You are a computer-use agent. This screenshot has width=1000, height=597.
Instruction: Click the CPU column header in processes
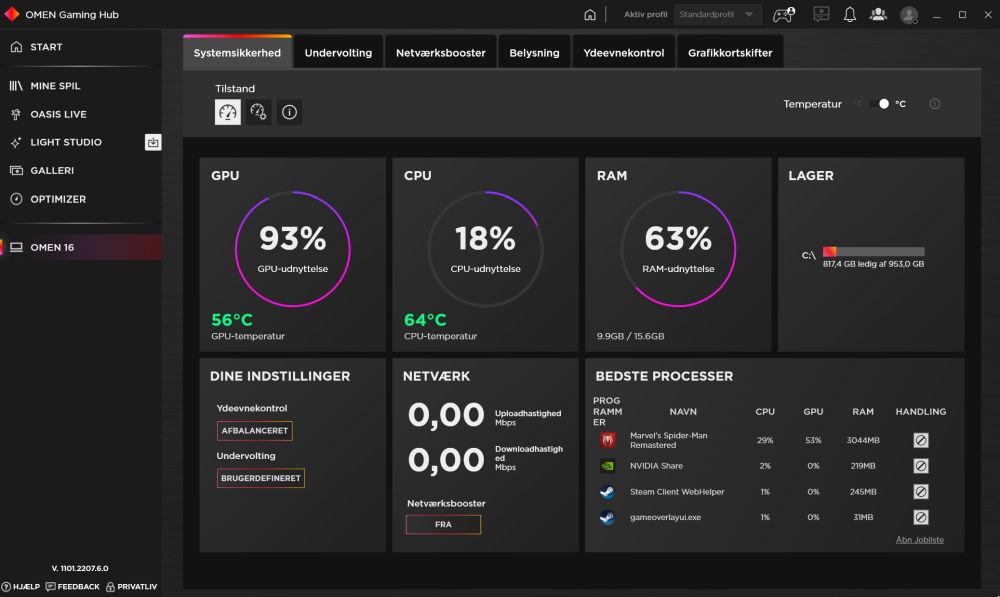765,412
